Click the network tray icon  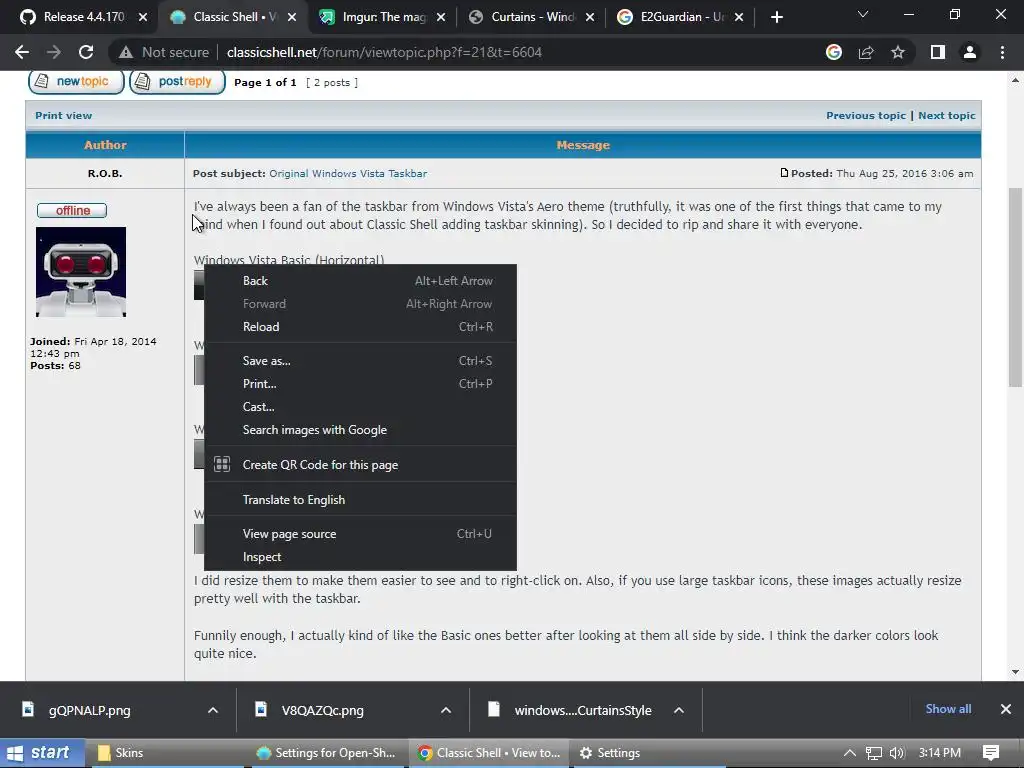(874, 753)
